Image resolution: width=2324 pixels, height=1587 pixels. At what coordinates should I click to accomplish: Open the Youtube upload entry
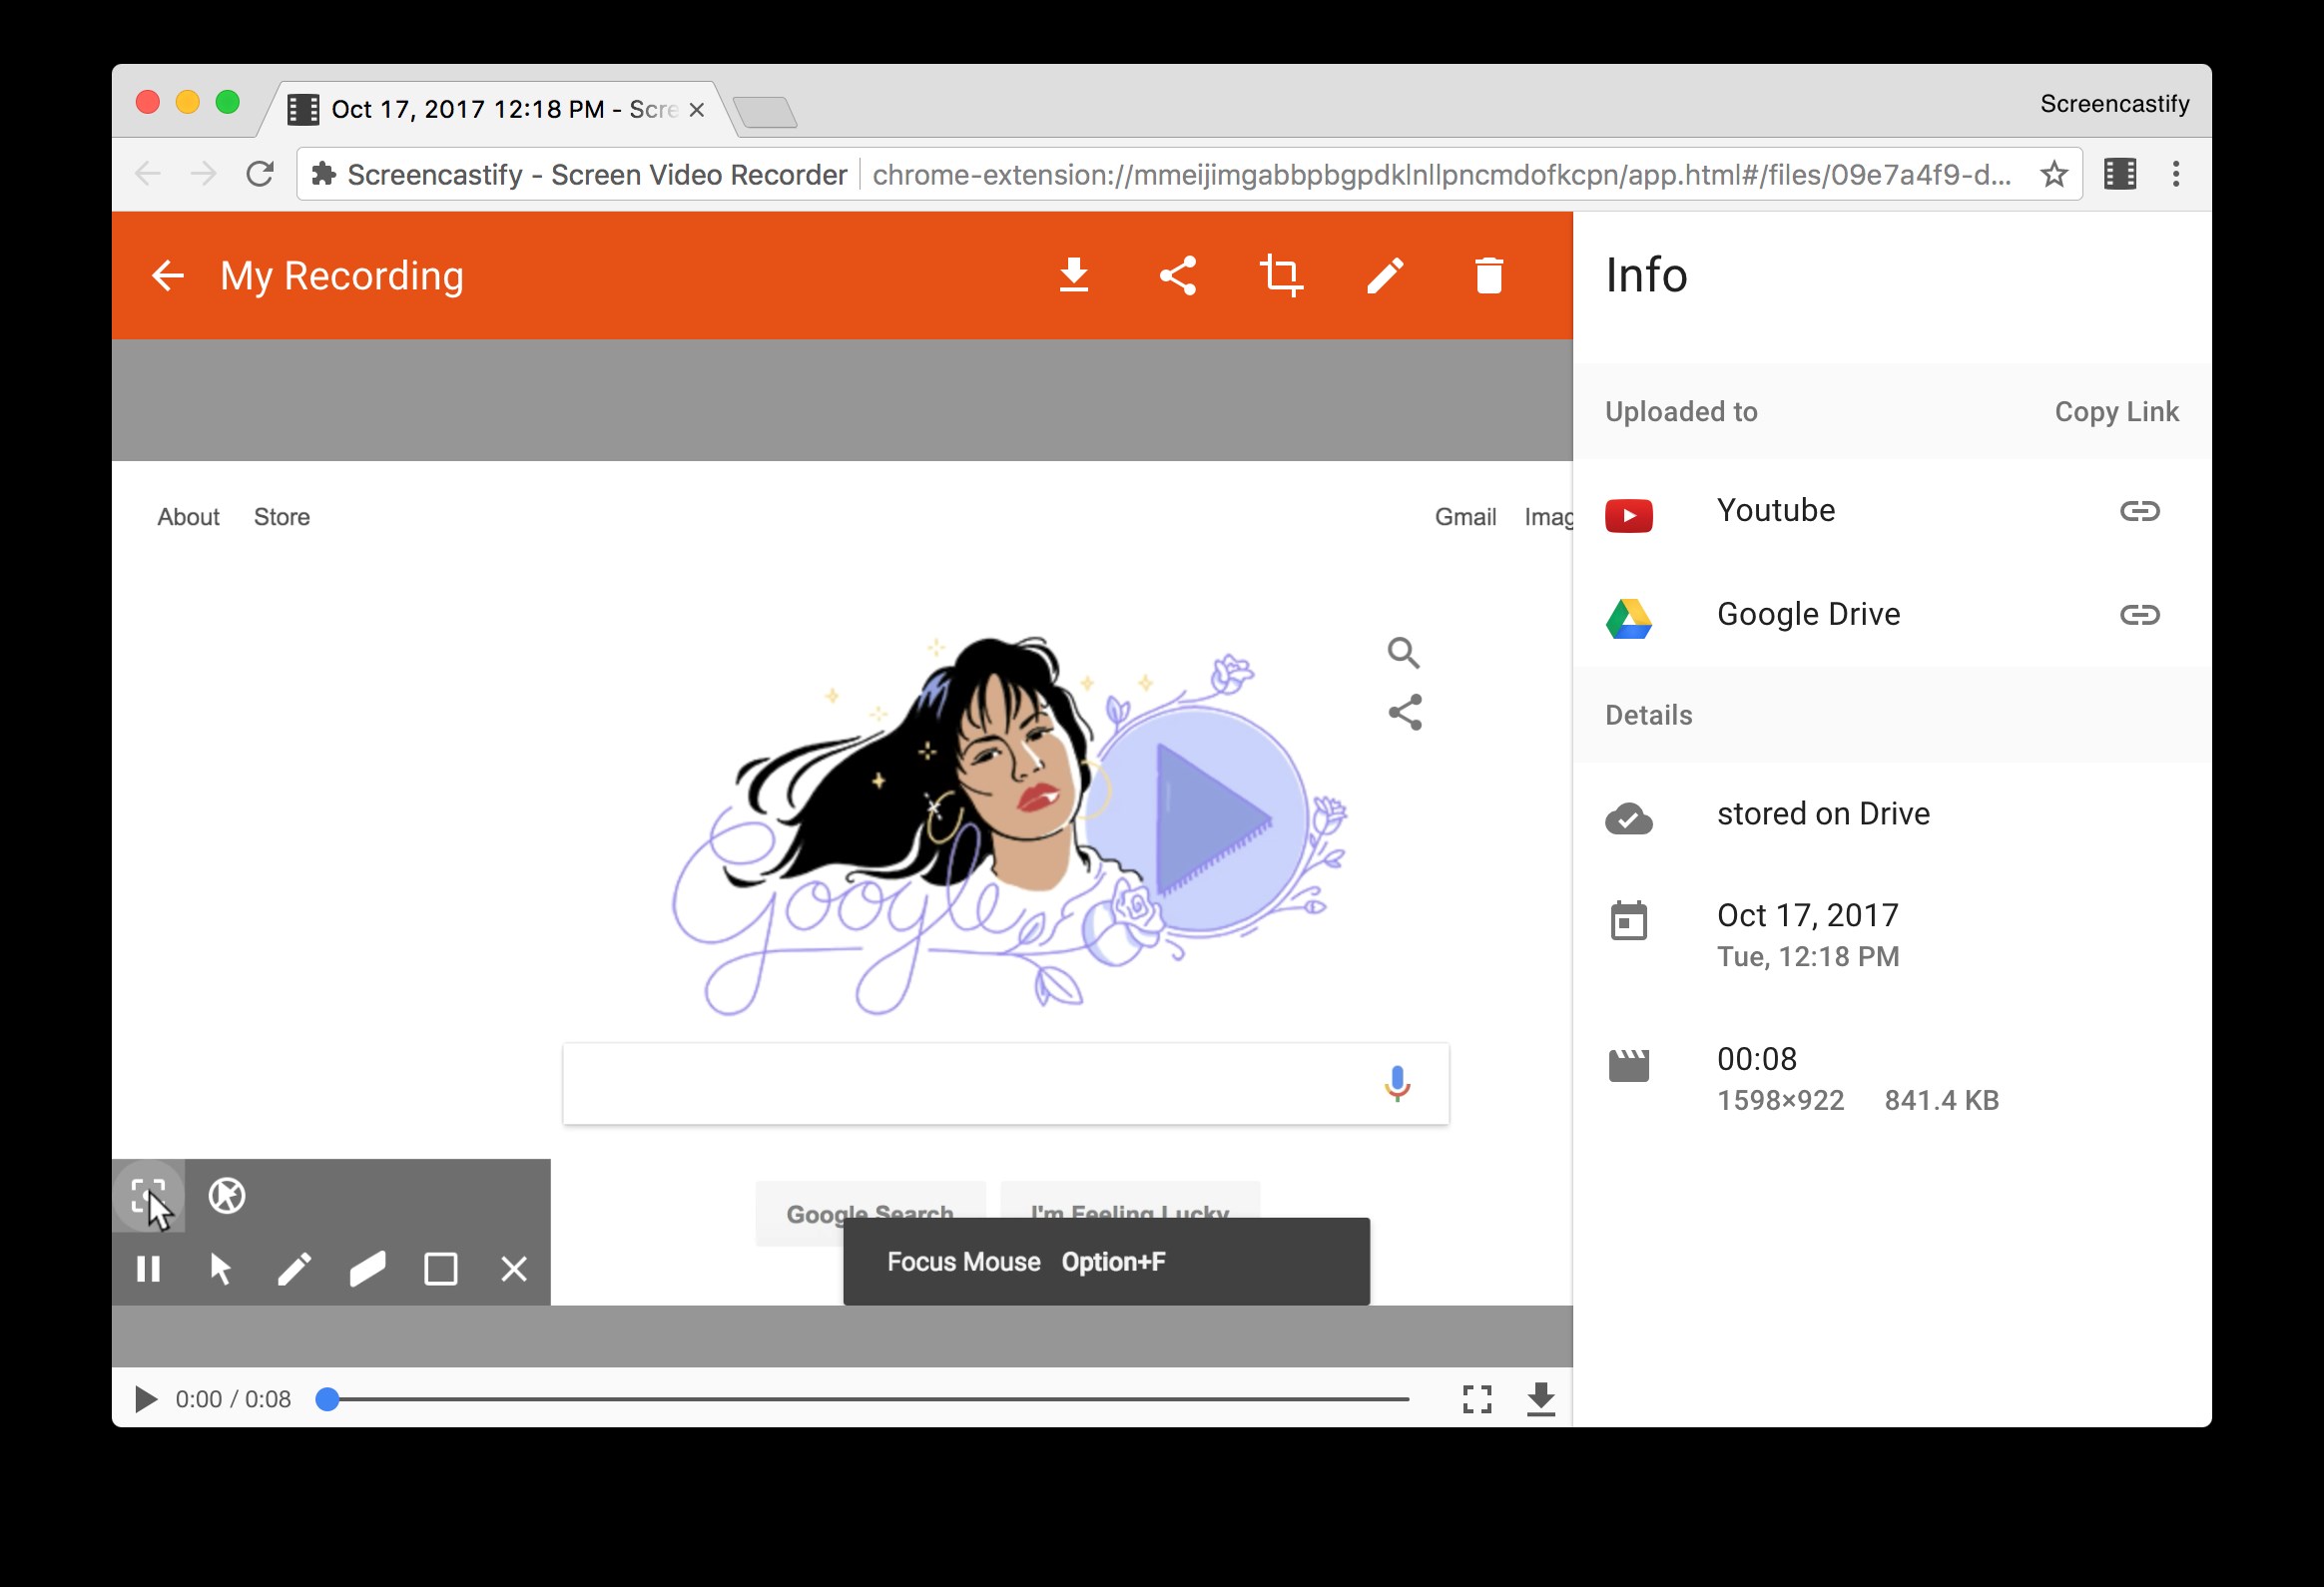coord(1775,511)
